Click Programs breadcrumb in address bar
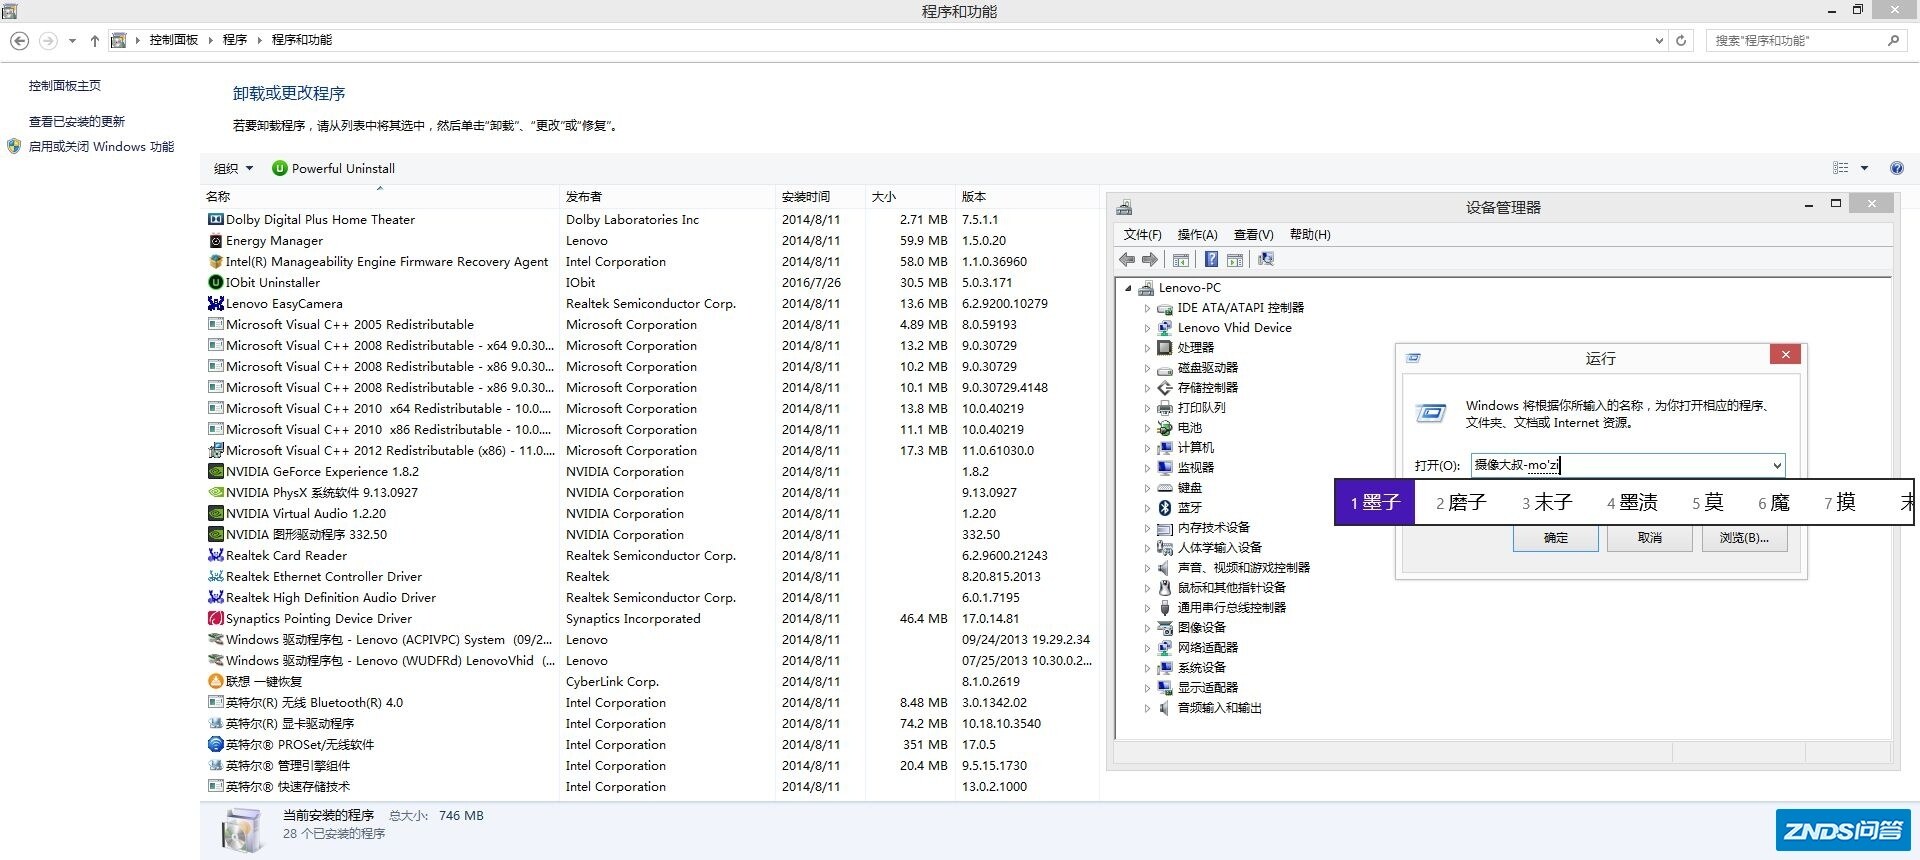1920x860 pixels. coord(235,40)
